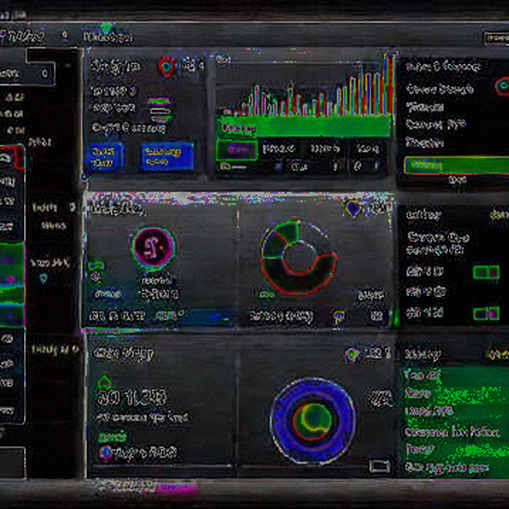Click the green house-shaped icon above large number
Image resolution: width=509 pixels, height=509 pixels.
pyautogui.click(x=104, y=382)
